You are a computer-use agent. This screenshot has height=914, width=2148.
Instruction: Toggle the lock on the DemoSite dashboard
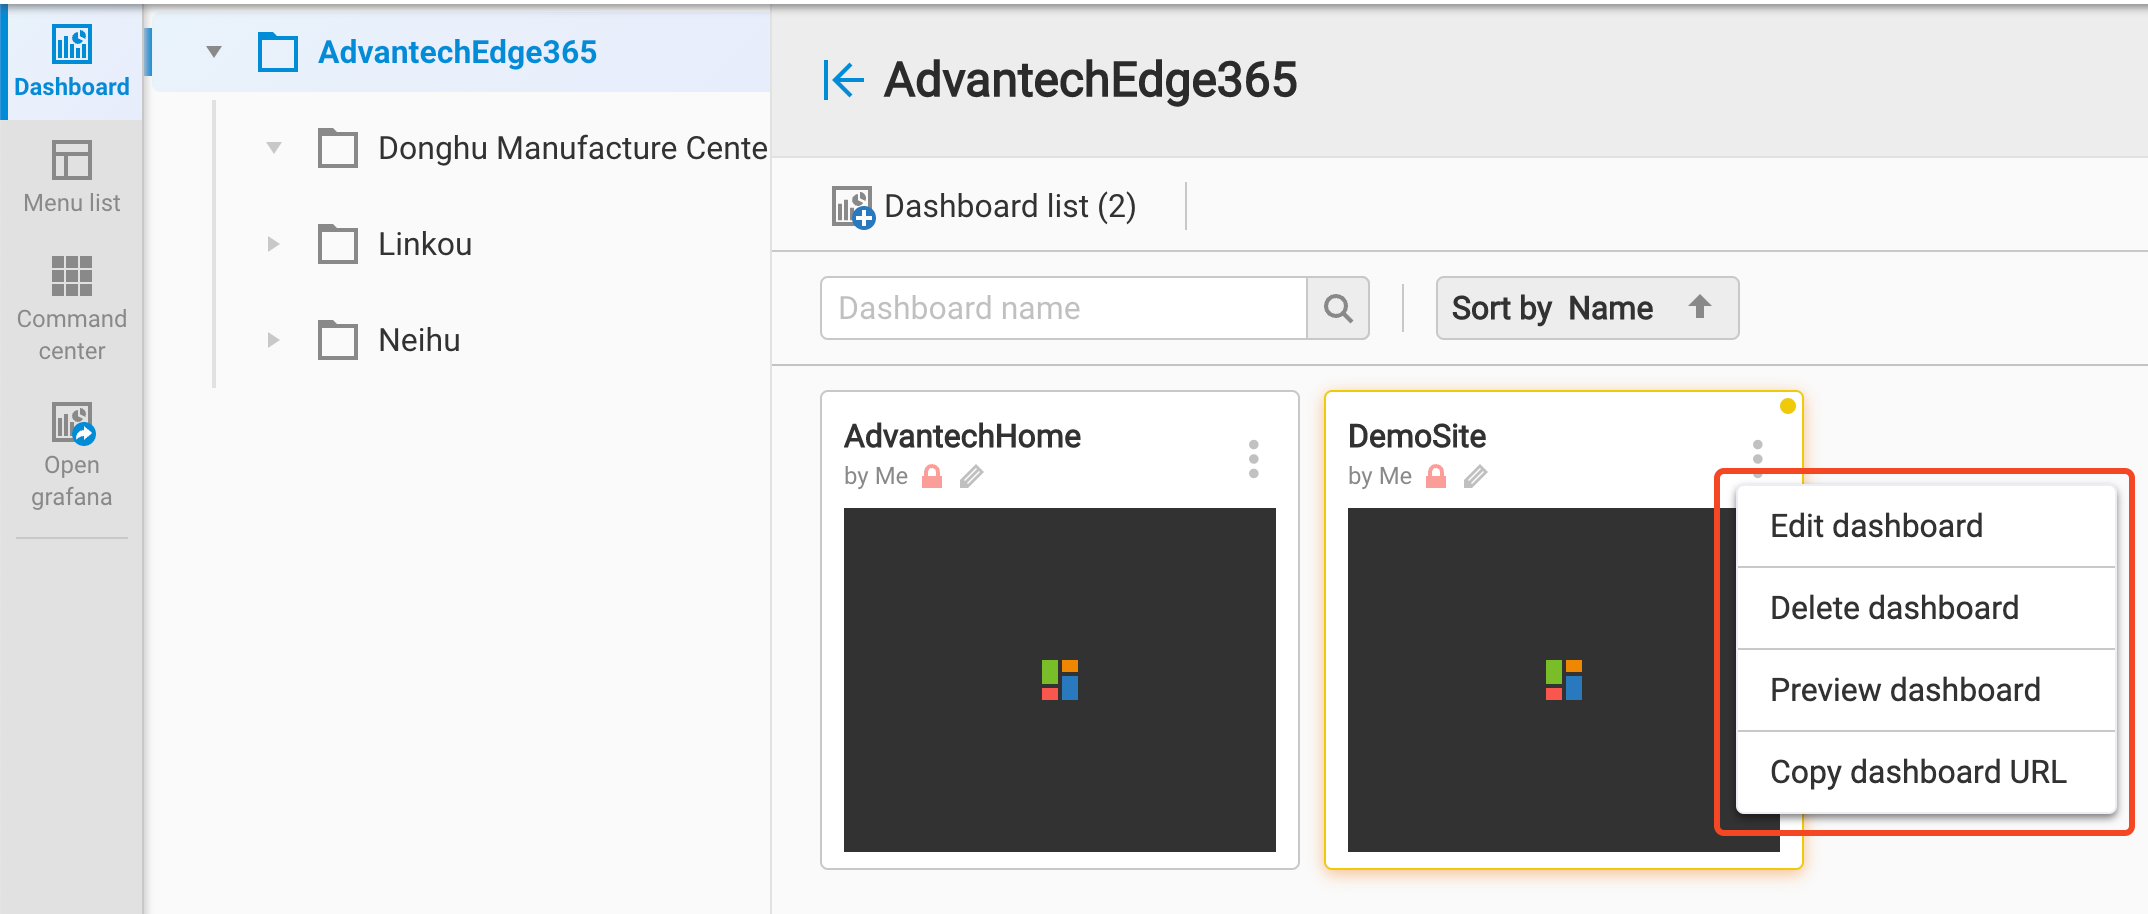coord(1436,476)
